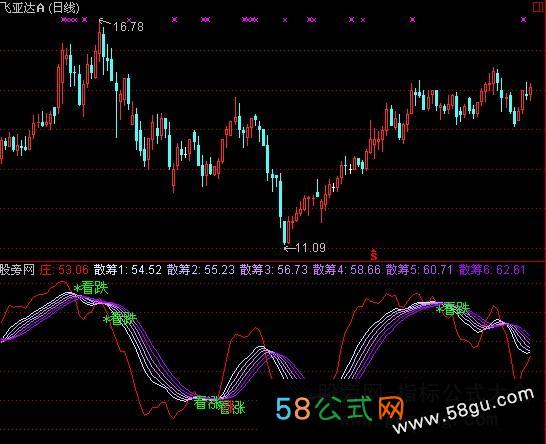Click the (日线) daily period label

64,8
